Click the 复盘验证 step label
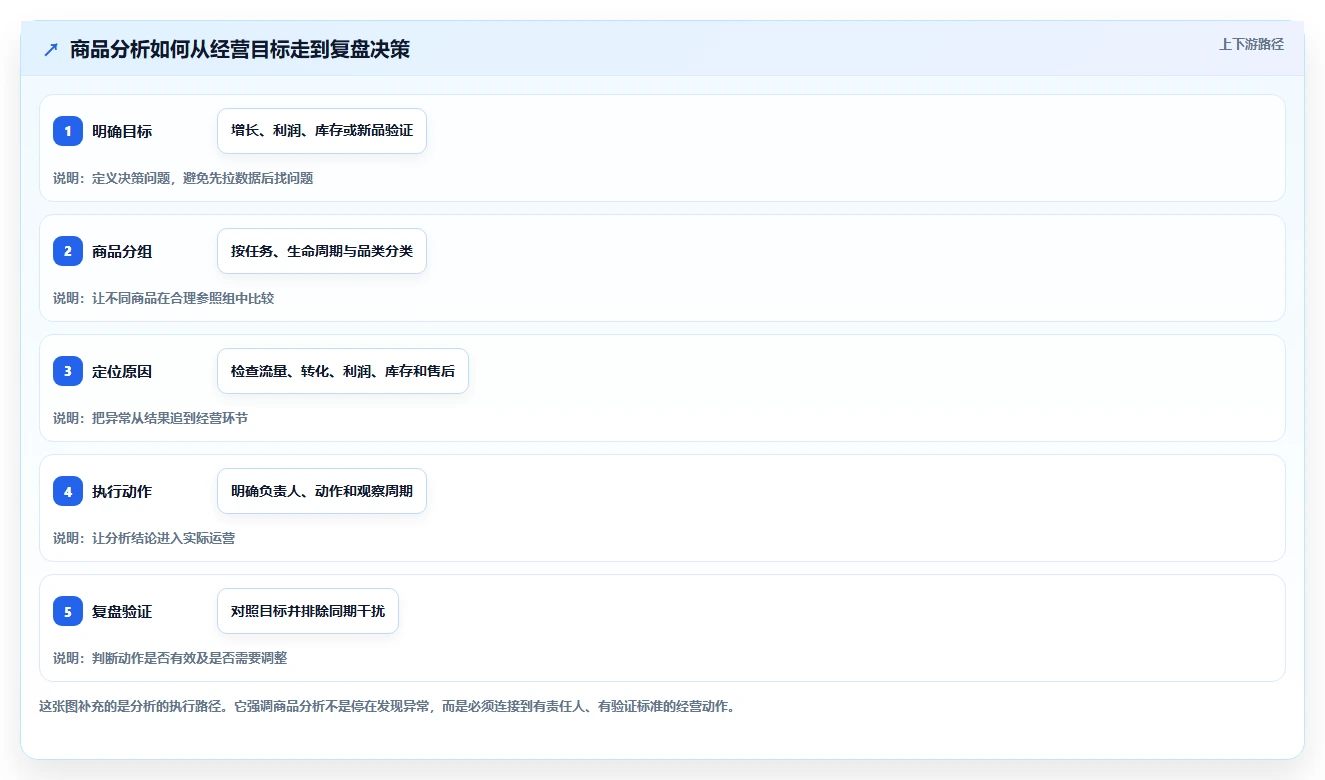The height and width of the screenshot is (780, 1325). [122, 611]
